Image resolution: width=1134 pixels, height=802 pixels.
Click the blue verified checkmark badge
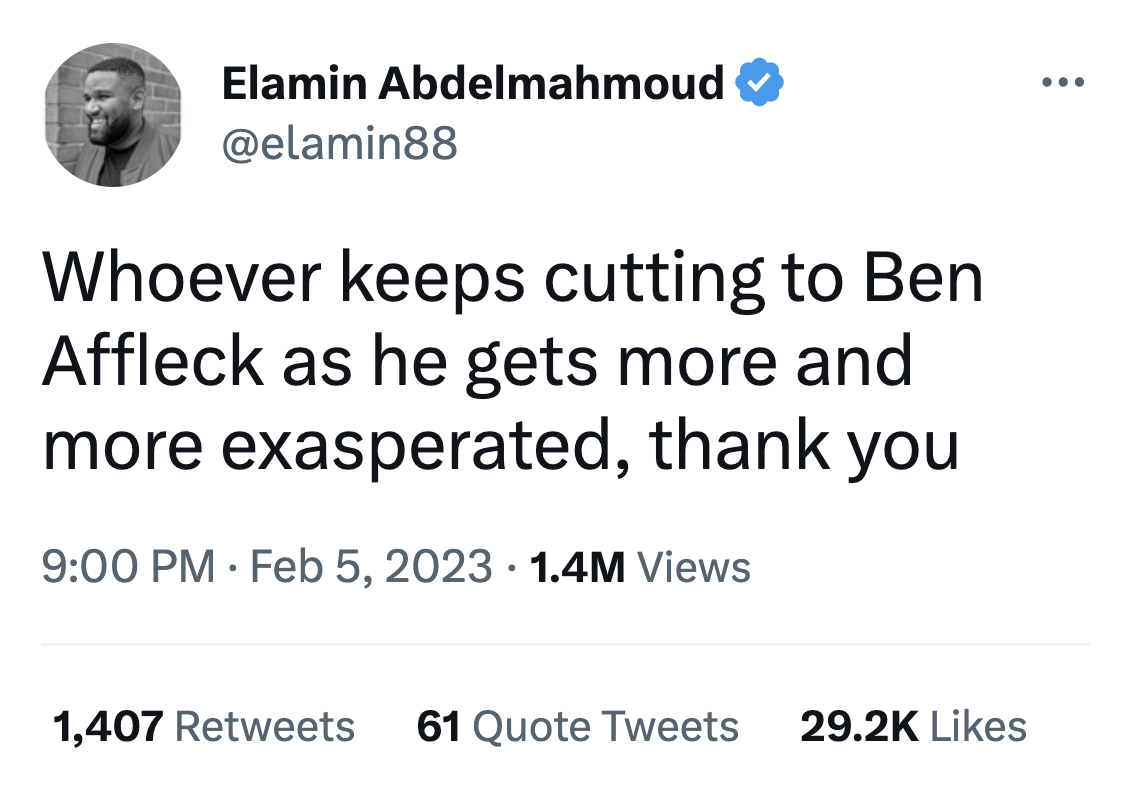coord(760,83)
